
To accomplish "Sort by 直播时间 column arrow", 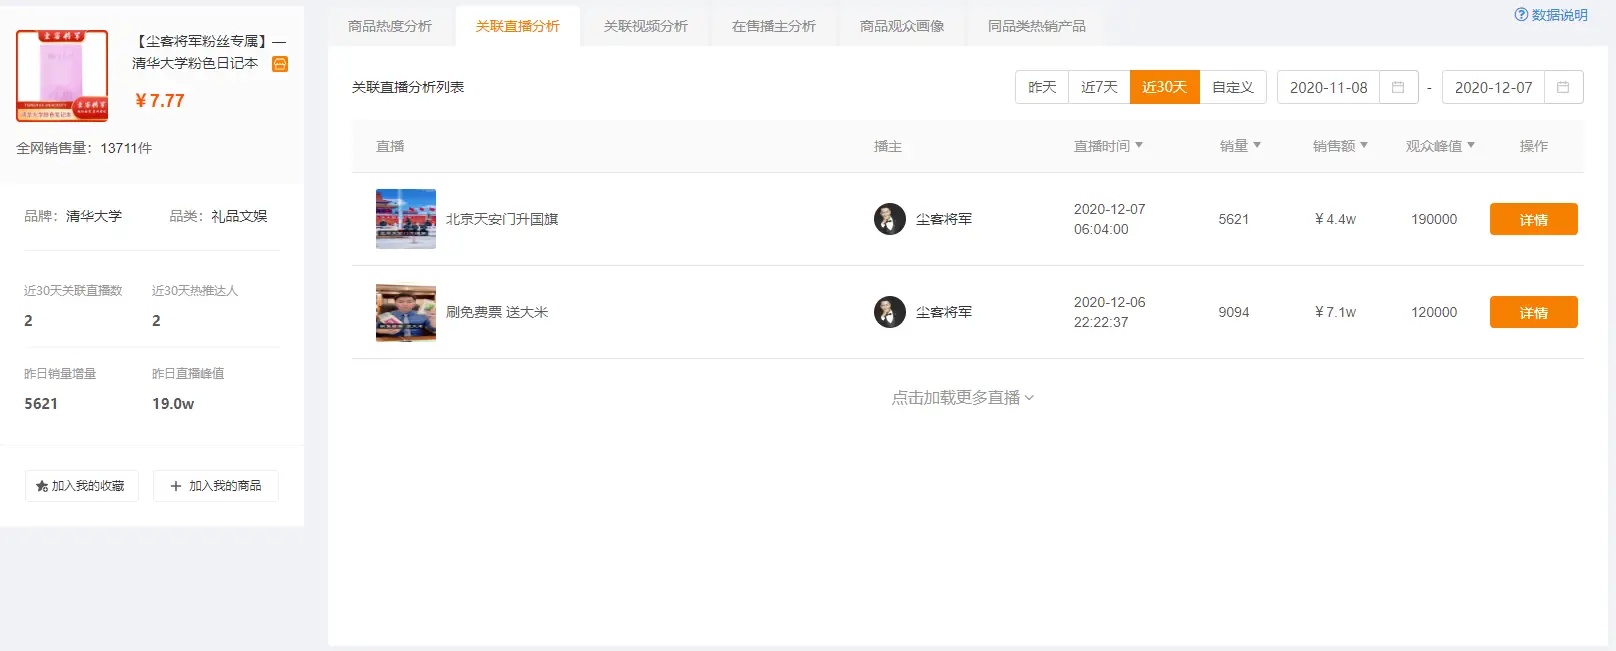I will (1139, 146).
